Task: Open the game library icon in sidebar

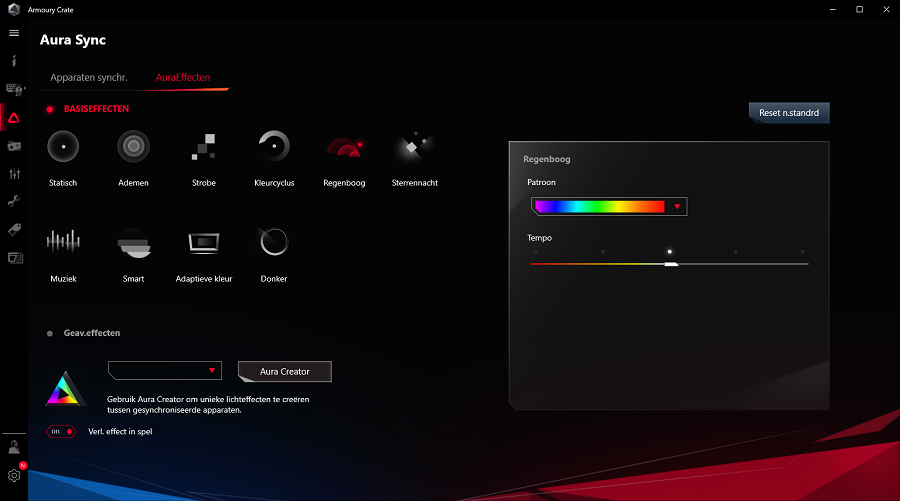Action: point(14,146)
